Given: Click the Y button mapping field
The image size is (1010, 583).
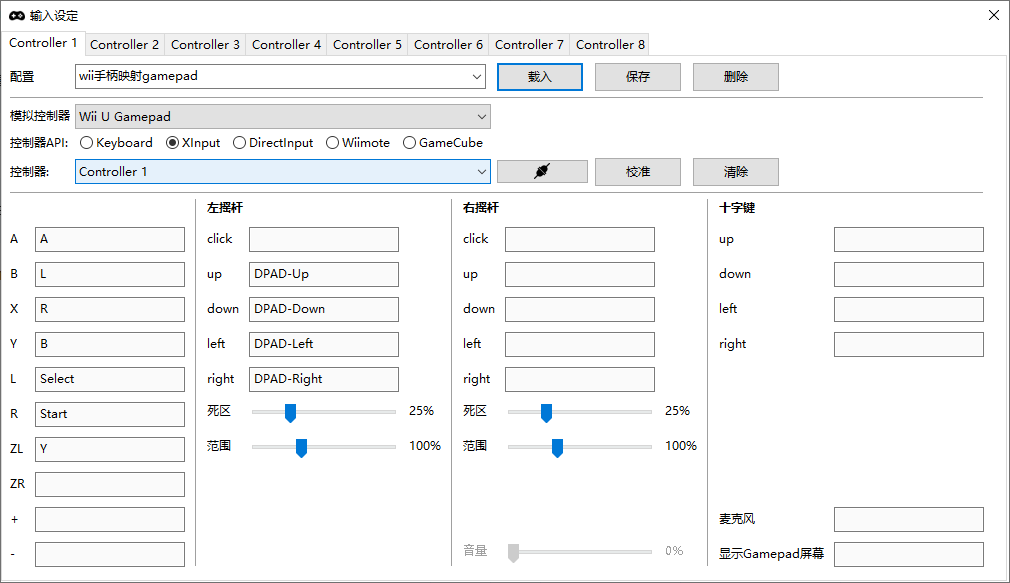Looking at the screenshot, I should point(110,344).
